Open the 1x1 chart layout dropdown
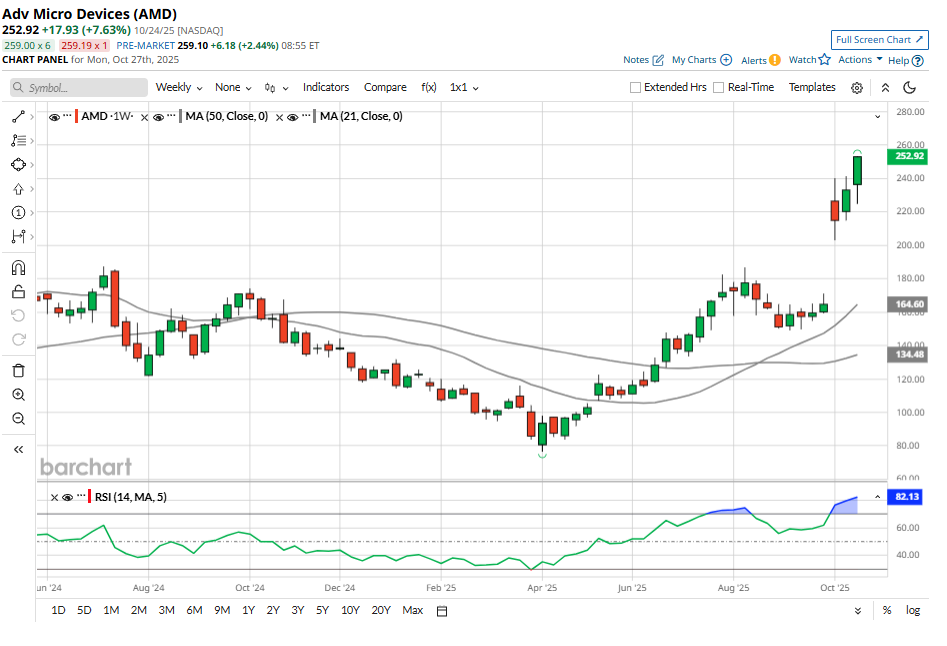Screen dimensions: 947x646 (464, 88)
